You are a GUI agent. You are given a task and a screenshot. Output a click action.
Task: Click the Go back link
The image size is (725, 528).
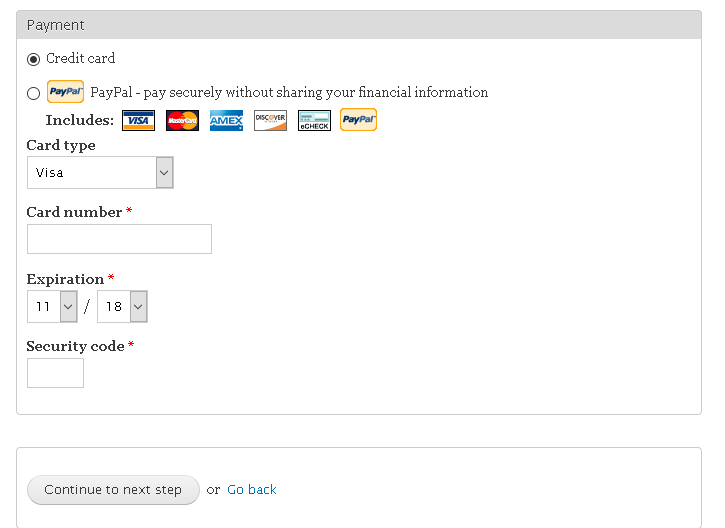pyautogui.click(x=252, y=490)
